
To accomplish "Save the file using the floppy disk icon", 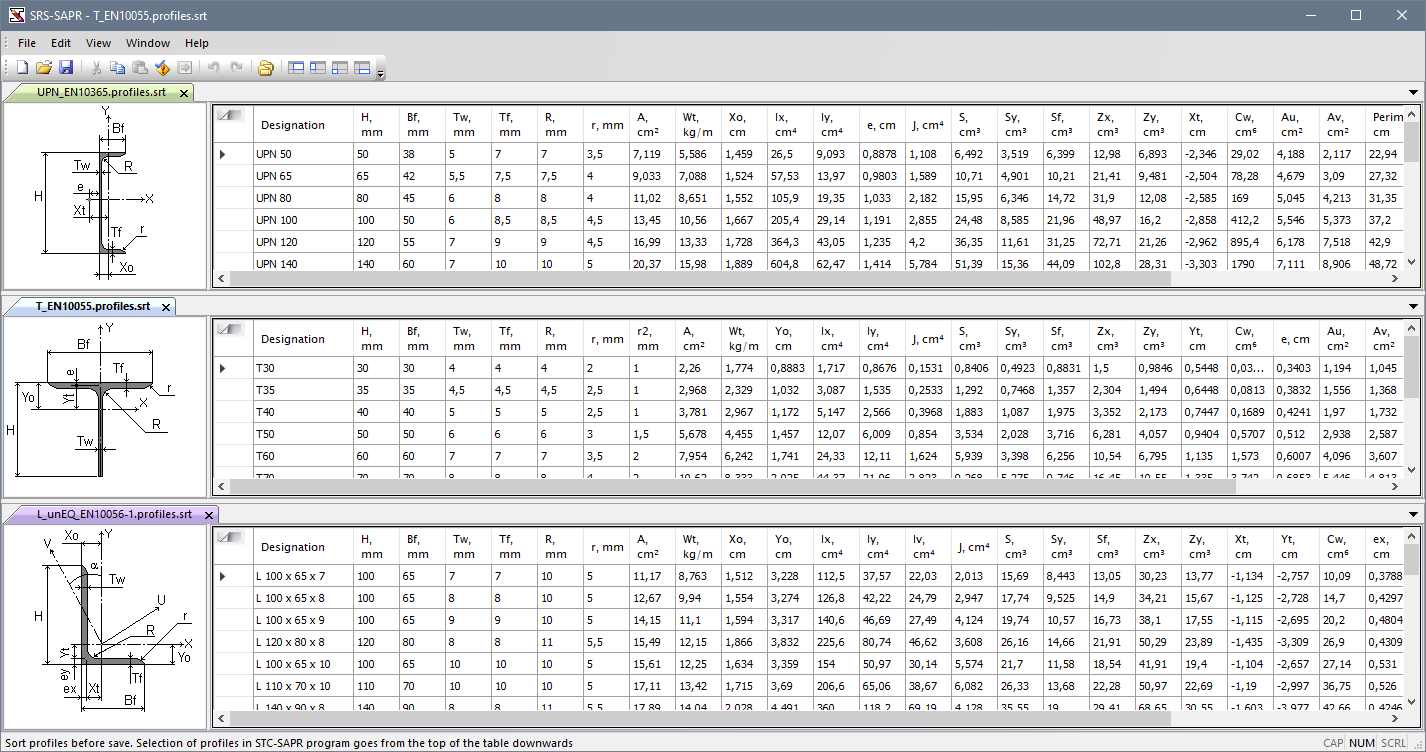I will pos(66,68).
